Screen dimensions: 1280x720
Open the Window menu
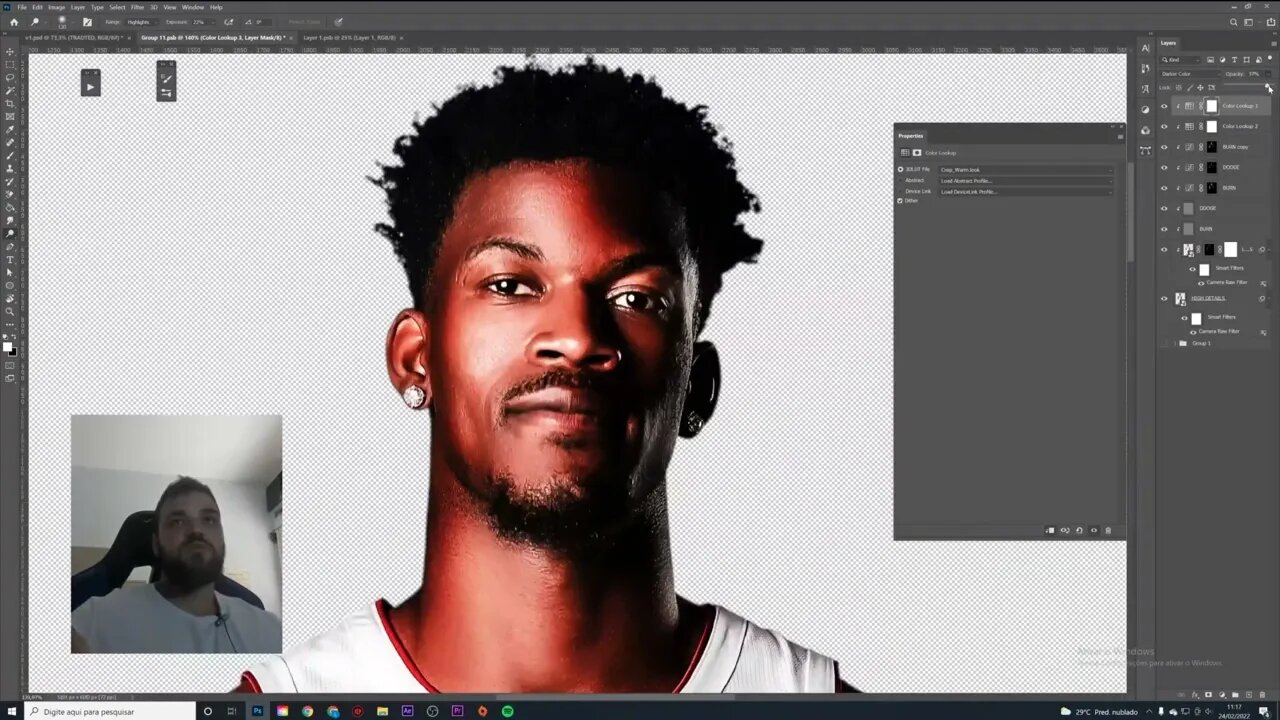193,7
